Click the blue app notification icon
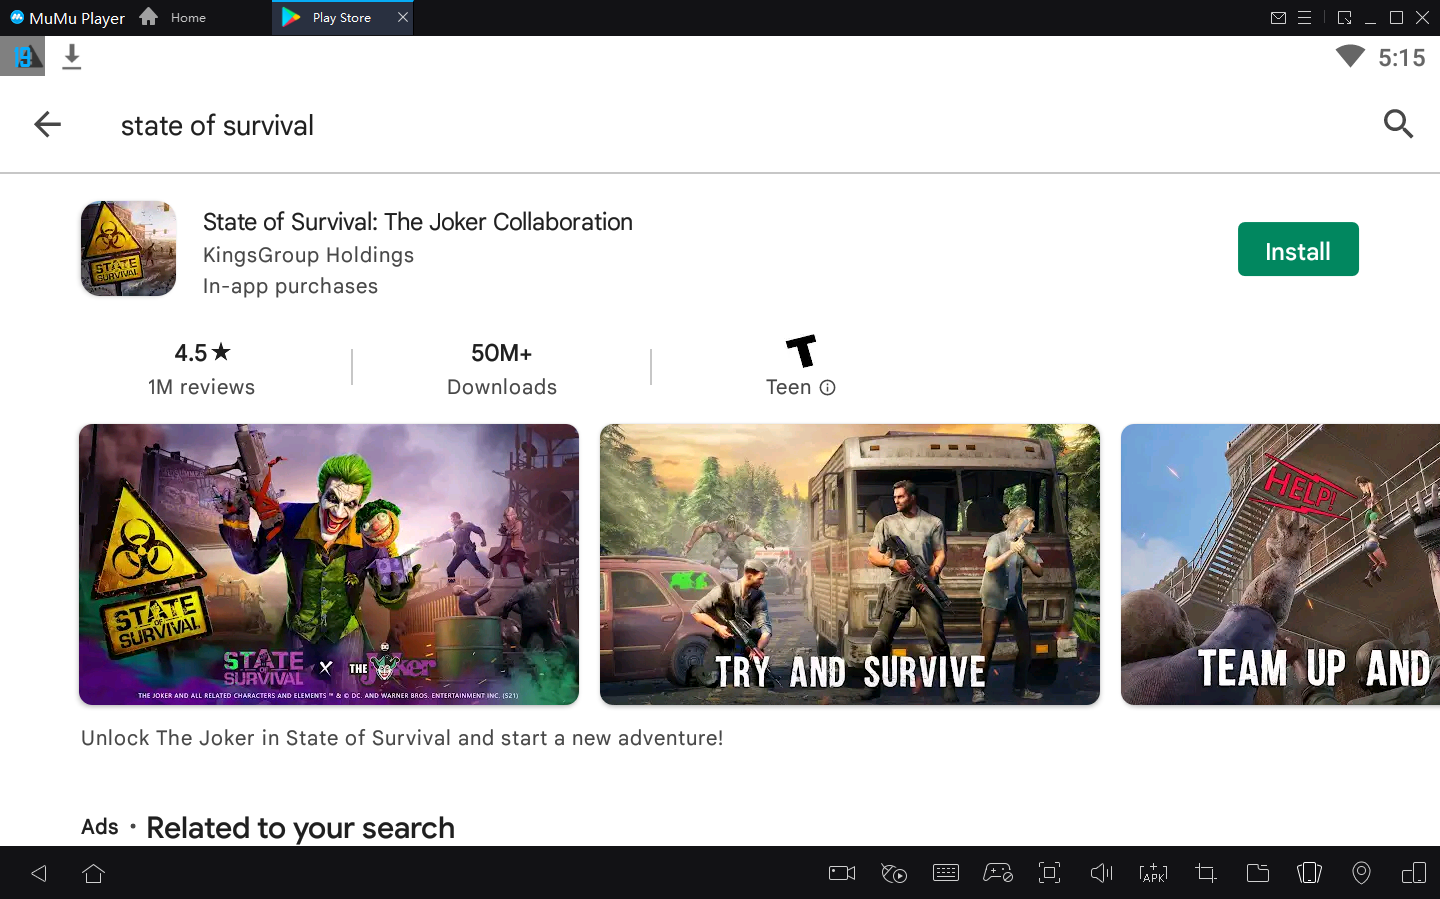Viewport: 1440px width, 899px height. [x=22, y=57]
